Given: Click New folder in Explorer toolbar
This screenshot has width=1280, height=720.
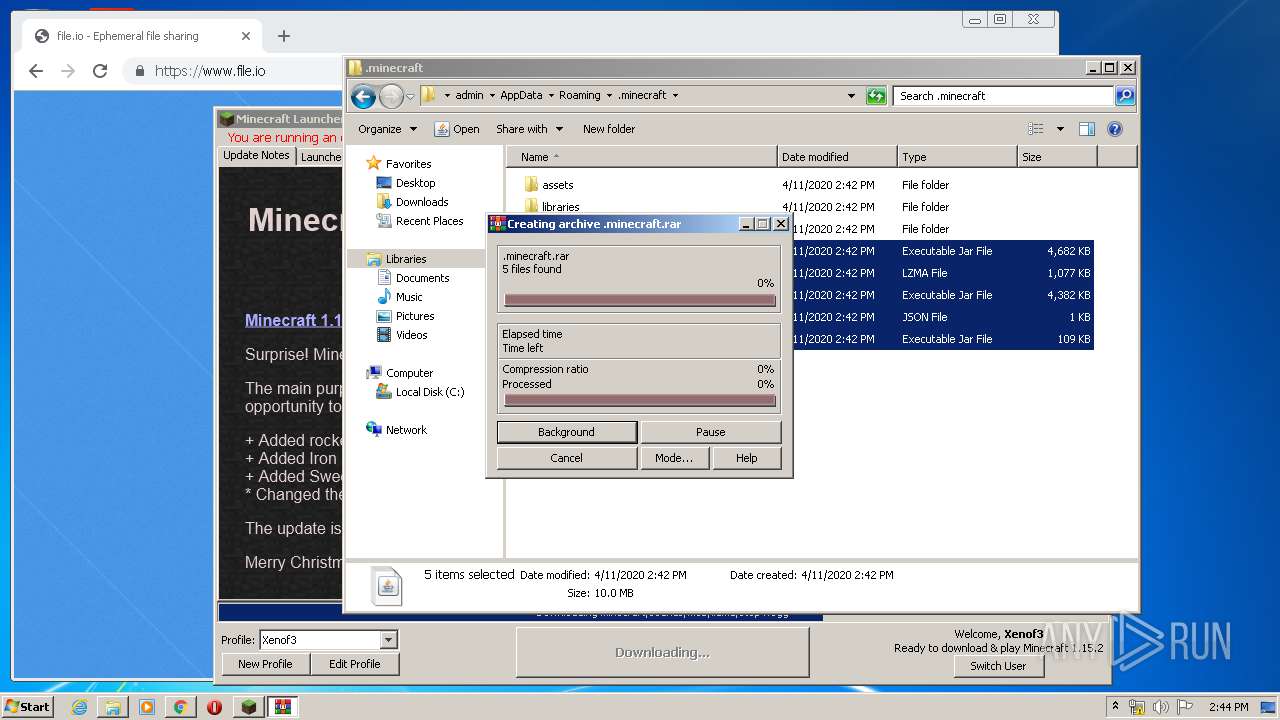Looking at the screenshot, I should point(609,129).
